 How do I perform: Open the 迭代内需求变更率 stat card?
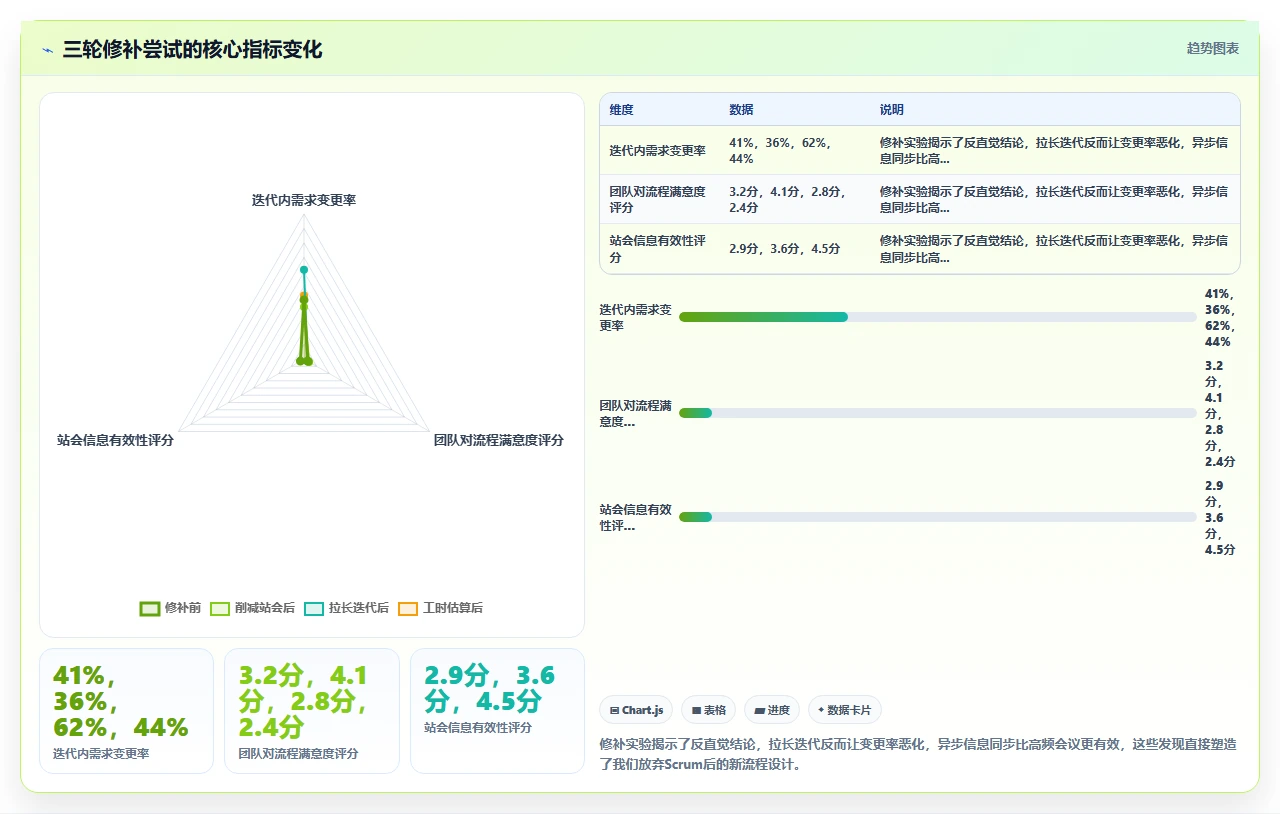(x=126, y=711)
